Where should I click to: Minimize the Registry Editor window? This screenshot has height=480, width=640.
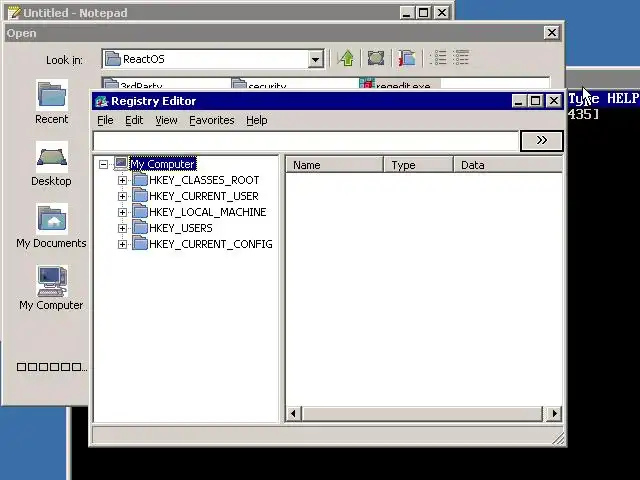(x=518, y=101)
